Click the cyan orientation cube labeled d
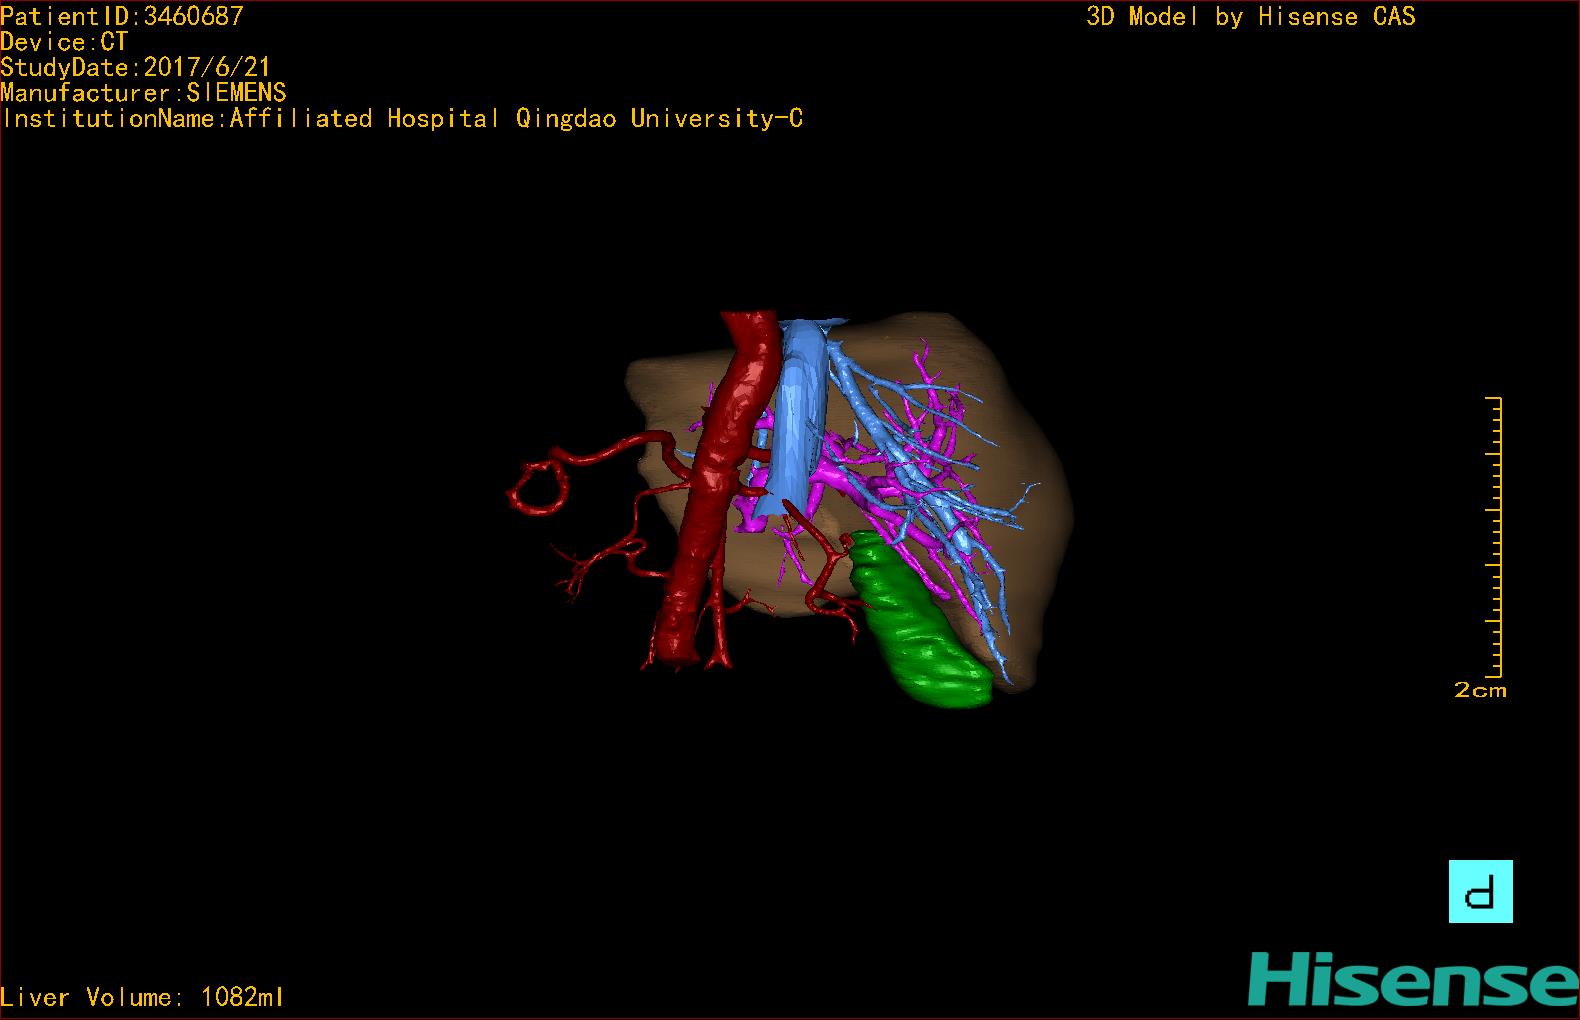Image resolution: width=1580 pixels, height=1020 pixels. click(x=1480, y=891)
